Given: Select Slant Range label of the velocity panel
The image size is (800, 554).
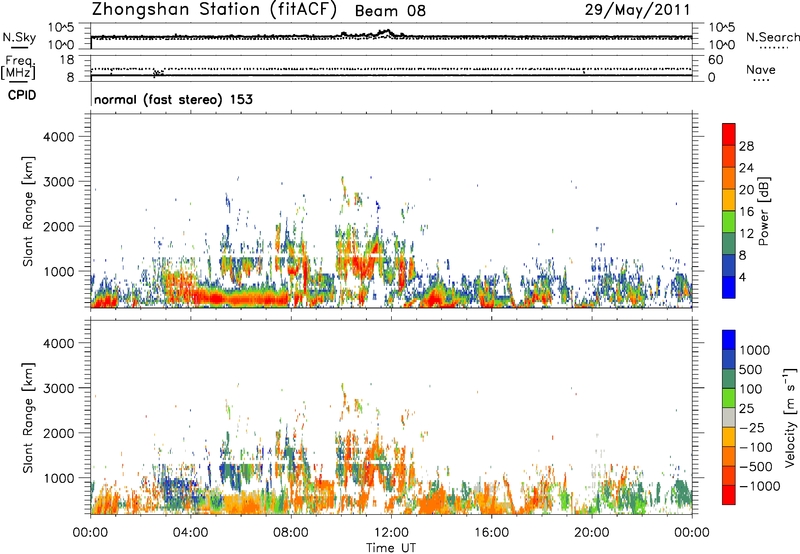Looking at the screenshot, I should pos(28,418).
